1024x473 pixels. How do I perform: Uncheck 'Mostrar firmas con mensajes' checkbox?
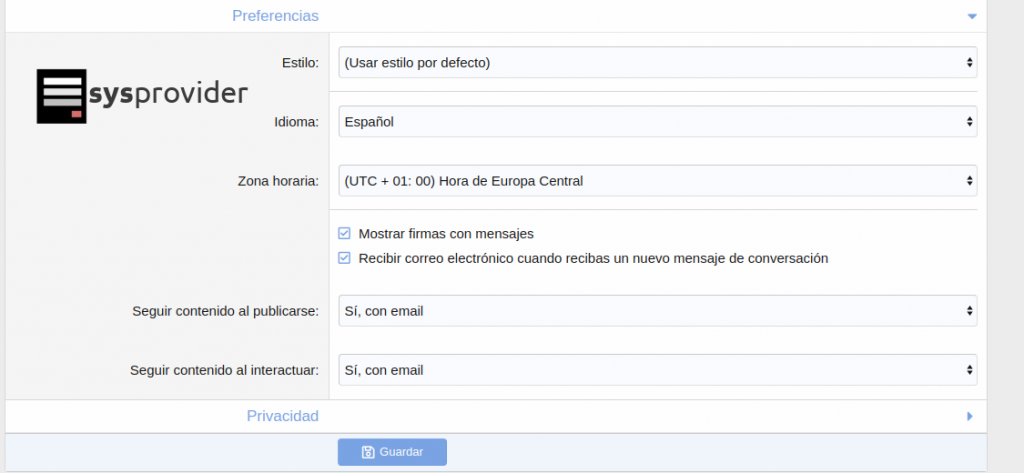pos(345,234)
